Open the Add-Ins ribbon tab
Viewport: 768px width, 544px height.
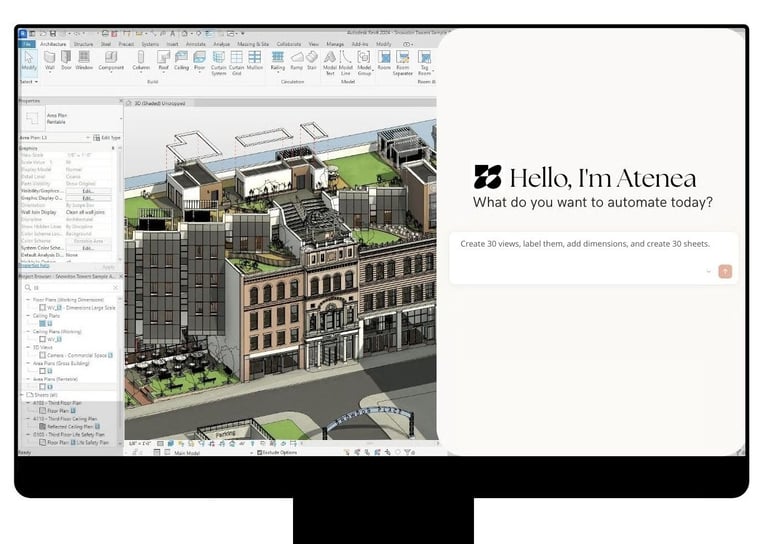360,44
